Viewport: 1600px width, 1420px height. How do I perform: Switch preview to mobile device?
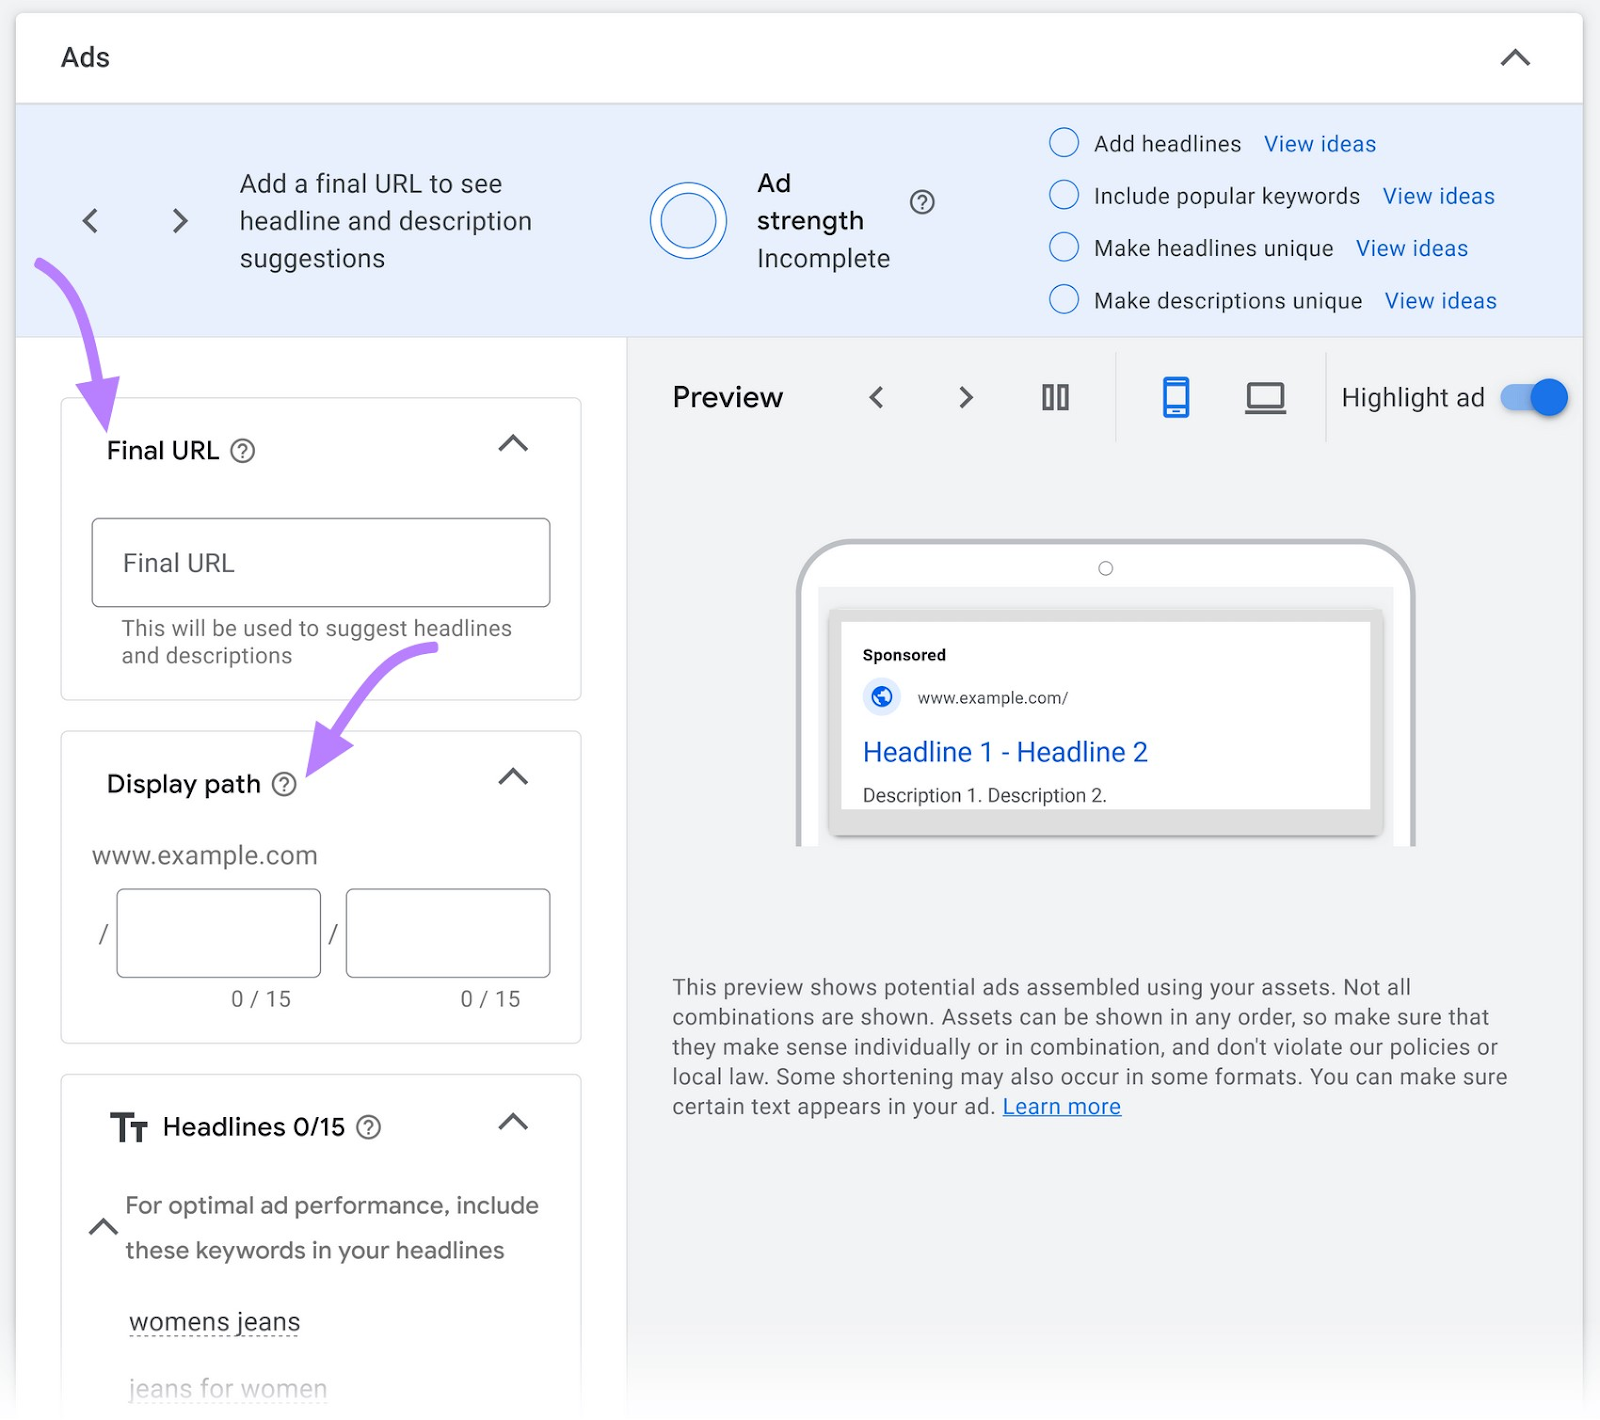click(1176, 397)
